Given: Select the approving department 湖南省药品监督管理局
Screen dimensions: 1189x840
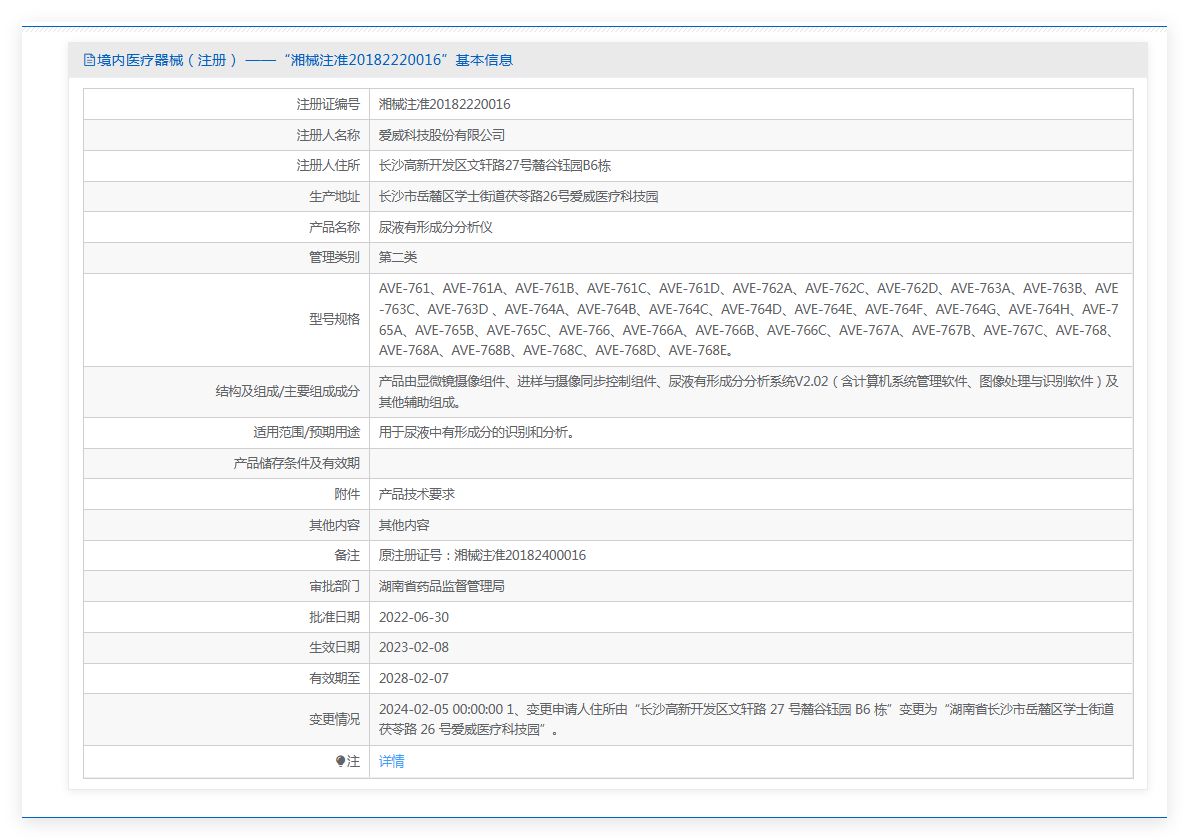Looking at the screenshot, I should [x=442, y=586].
